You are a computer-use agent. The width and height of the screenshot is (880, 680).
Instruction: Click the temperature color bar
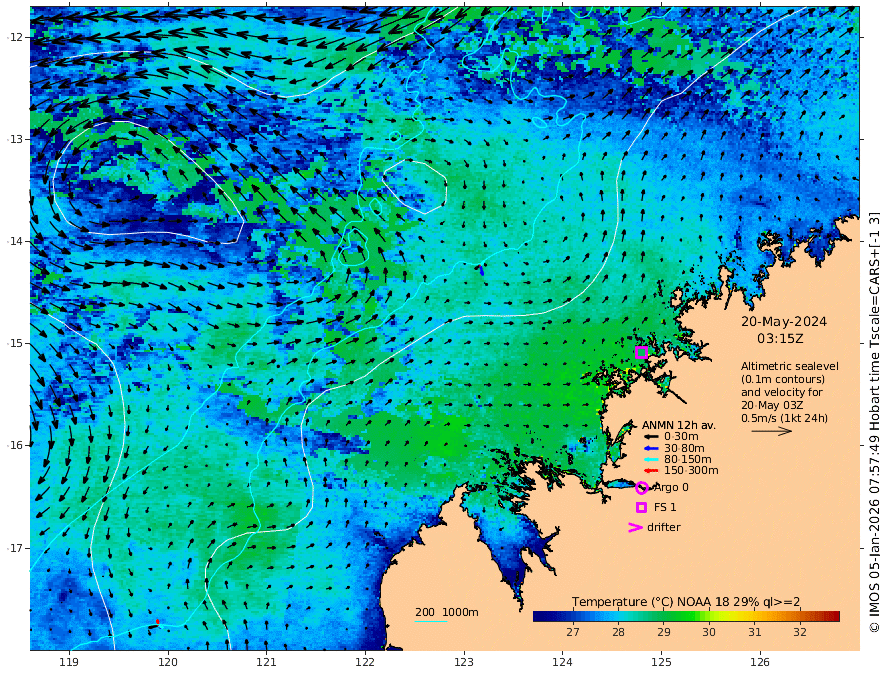pos(686,616)
